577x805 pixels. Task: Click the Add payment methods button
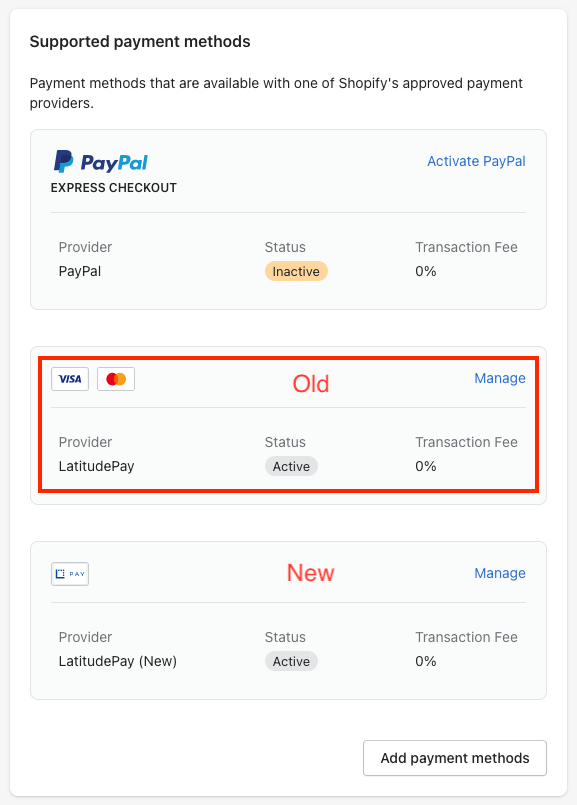(x=455, y=758)
